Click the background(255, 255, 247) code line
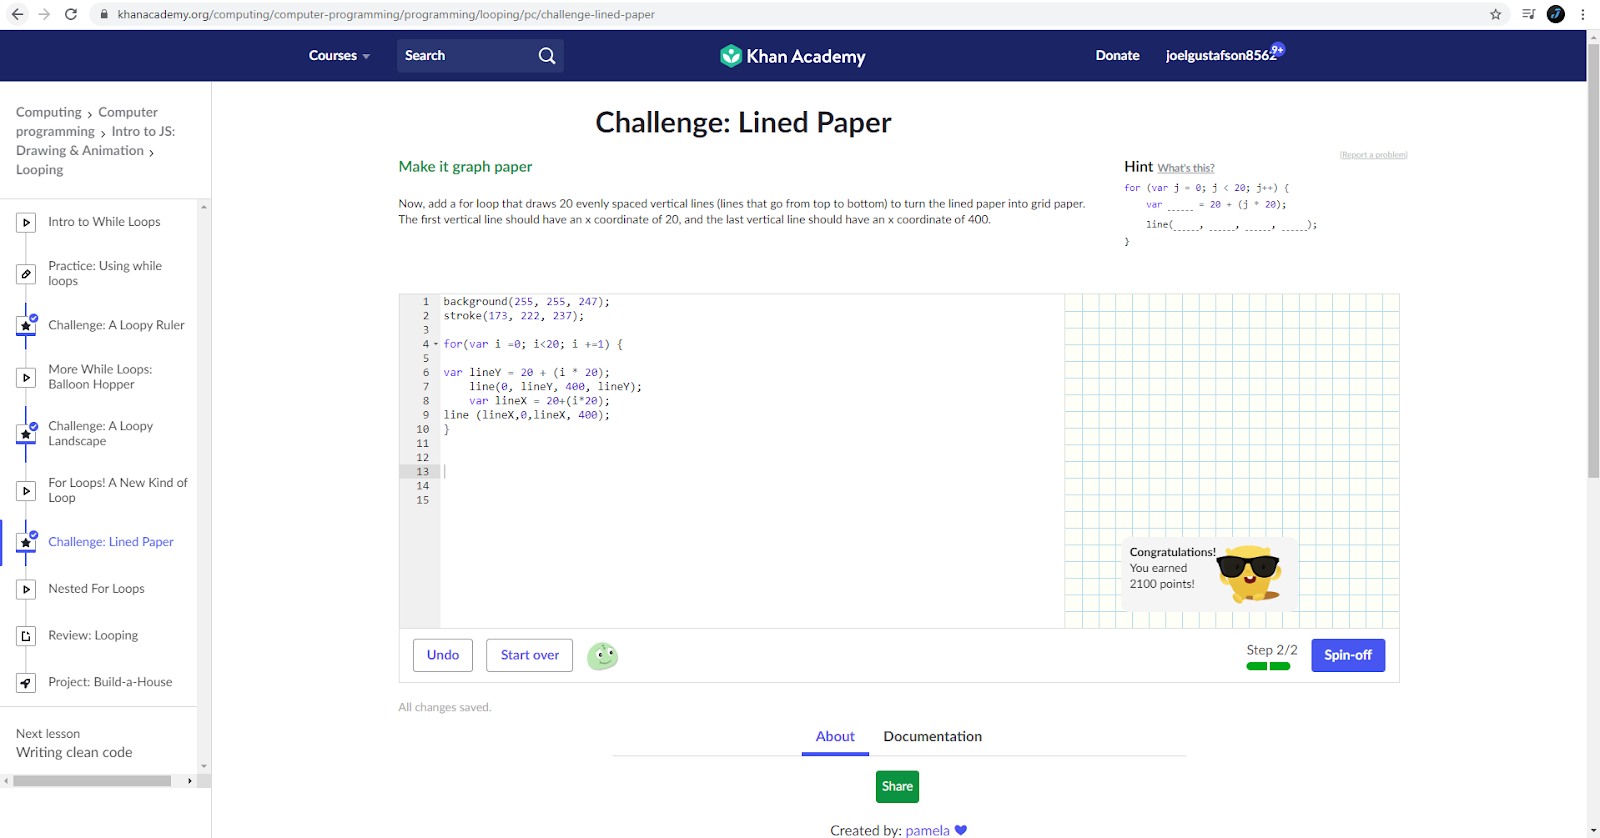 tap(526, 301)
